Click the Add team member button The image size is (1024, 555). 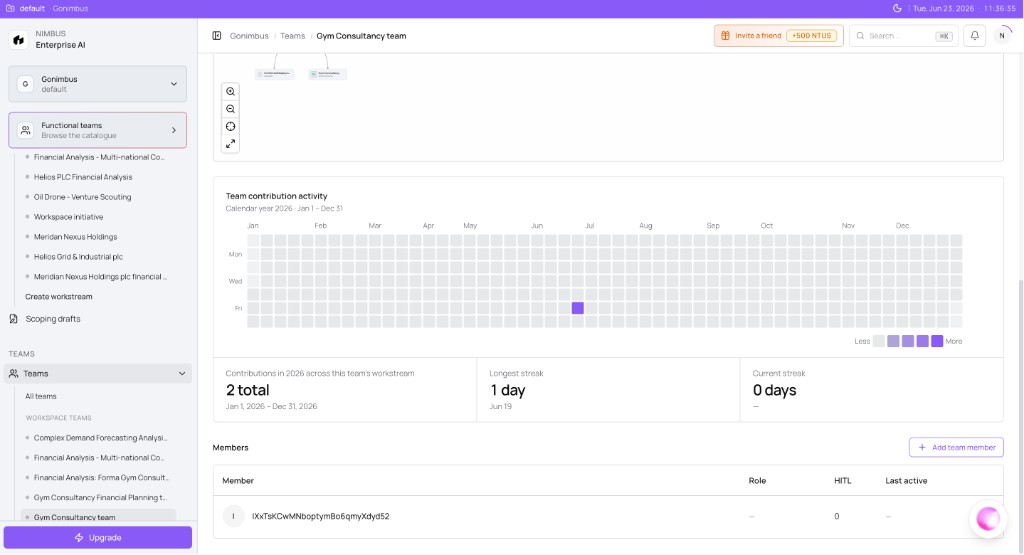pyautogui.click(x=956, y=447)
